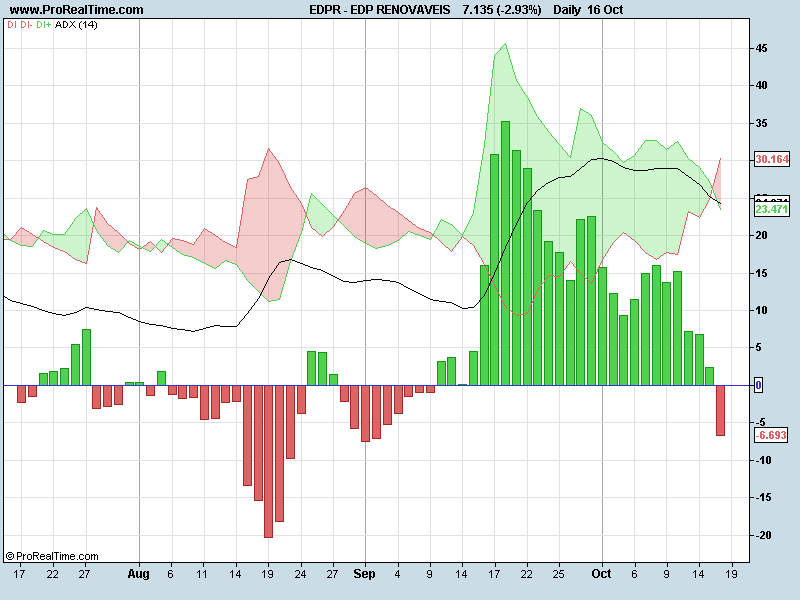Click the 16 Oct date label
Screen dimensions: 800x600
point(605,10)
